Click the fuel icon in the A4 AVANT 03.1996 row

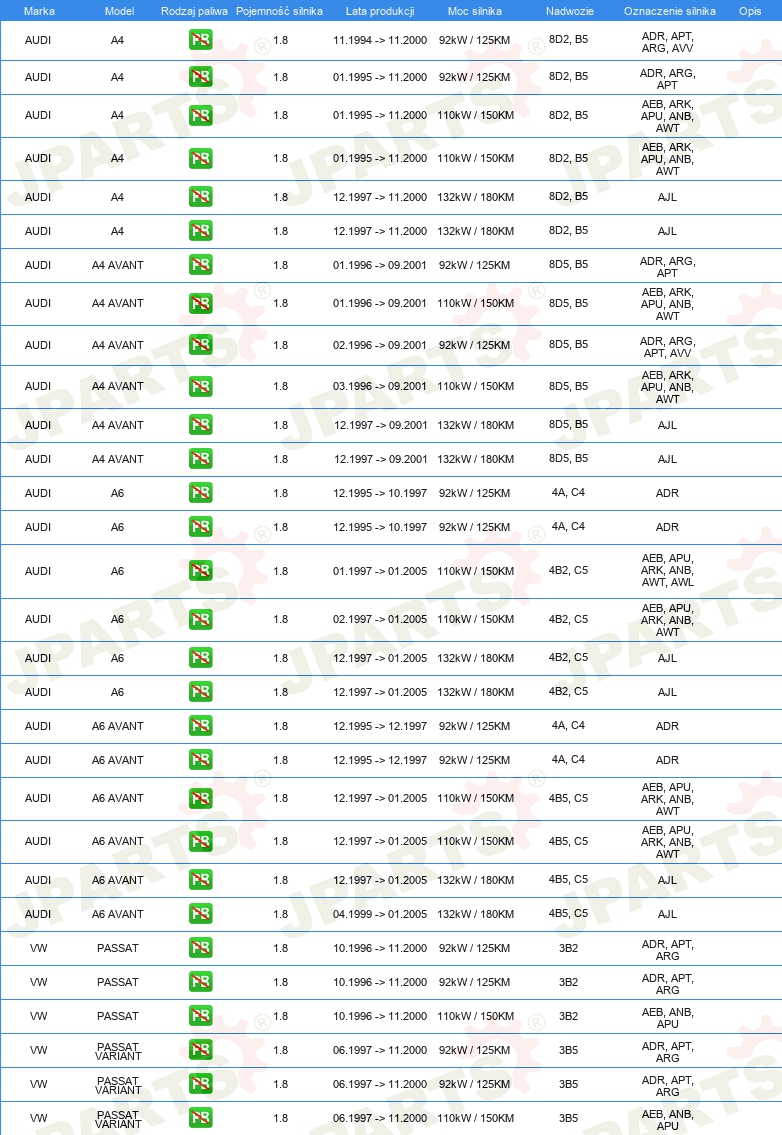click(201, 387)
